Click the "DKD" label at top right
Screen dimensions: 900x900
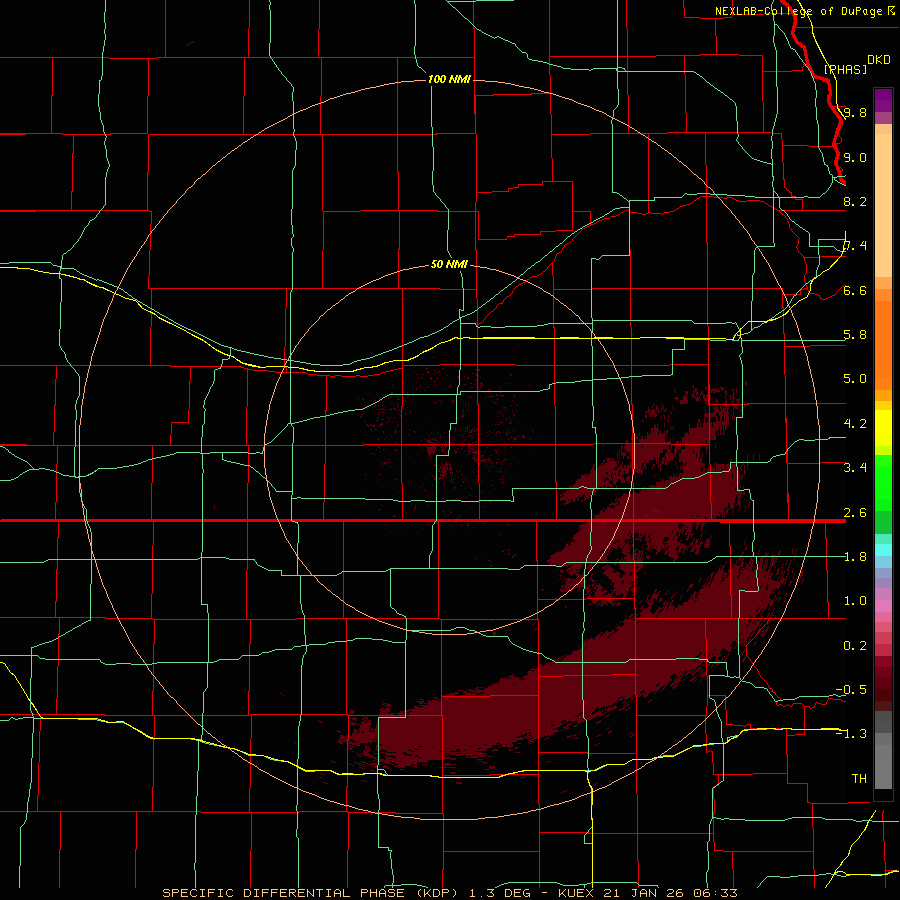coord(878,59)
